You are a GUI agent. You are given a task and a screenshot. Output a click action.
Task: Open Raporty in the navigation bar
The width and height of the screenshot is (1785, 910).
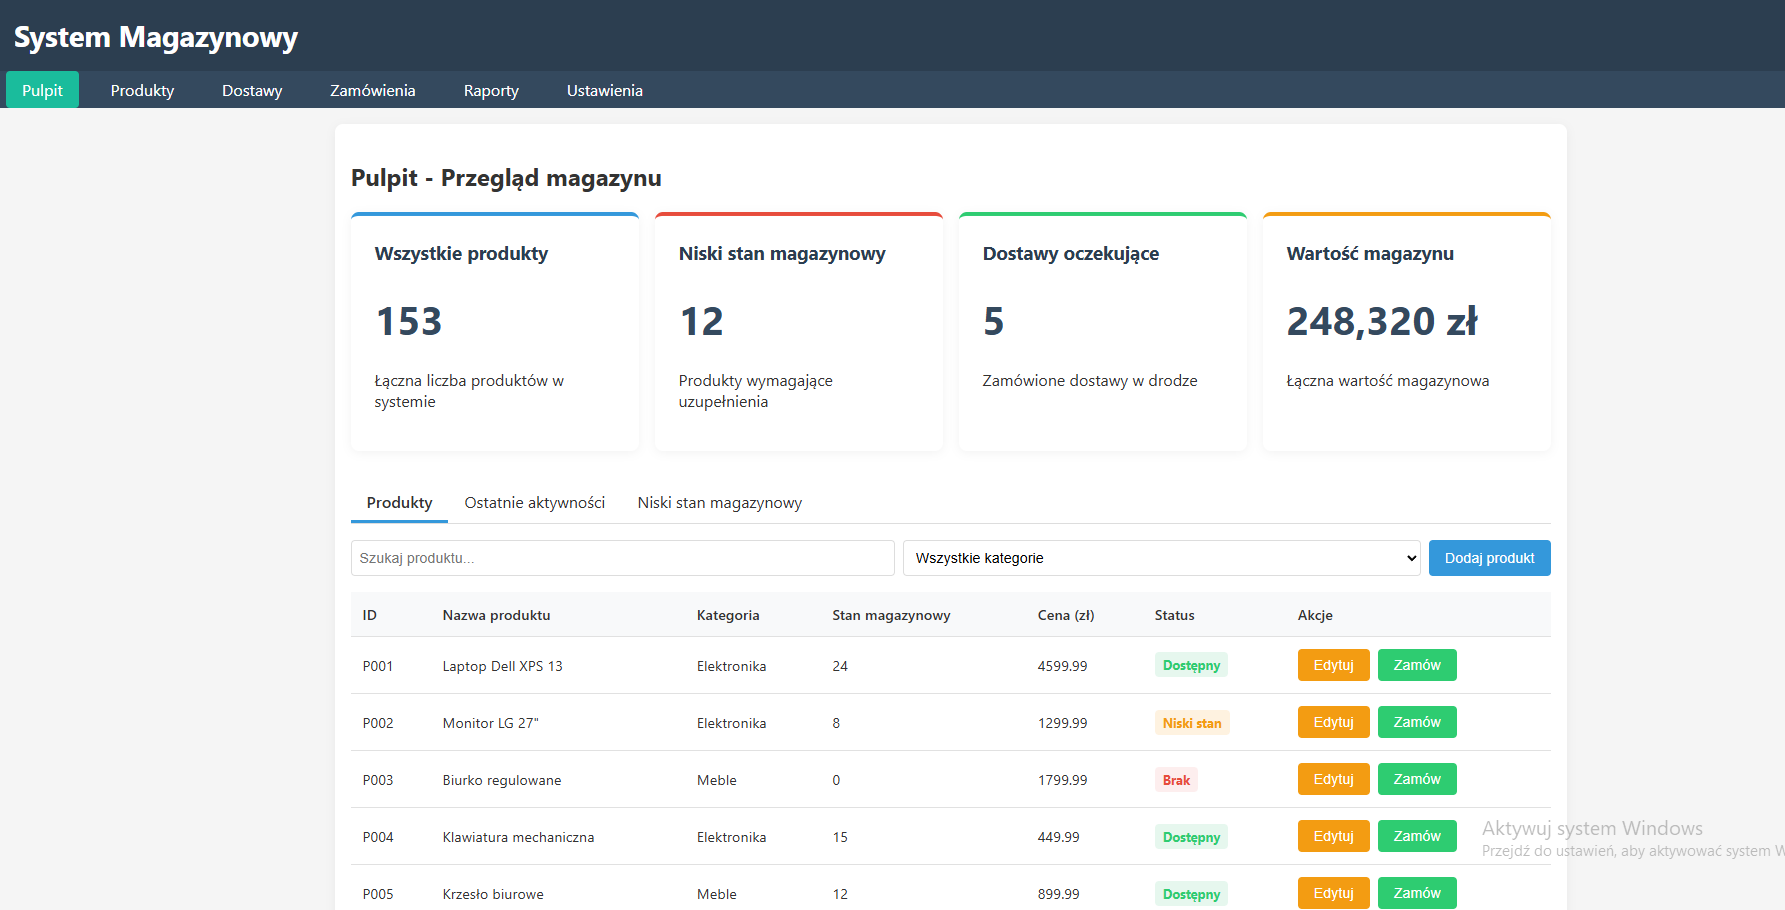click(491, 90)
